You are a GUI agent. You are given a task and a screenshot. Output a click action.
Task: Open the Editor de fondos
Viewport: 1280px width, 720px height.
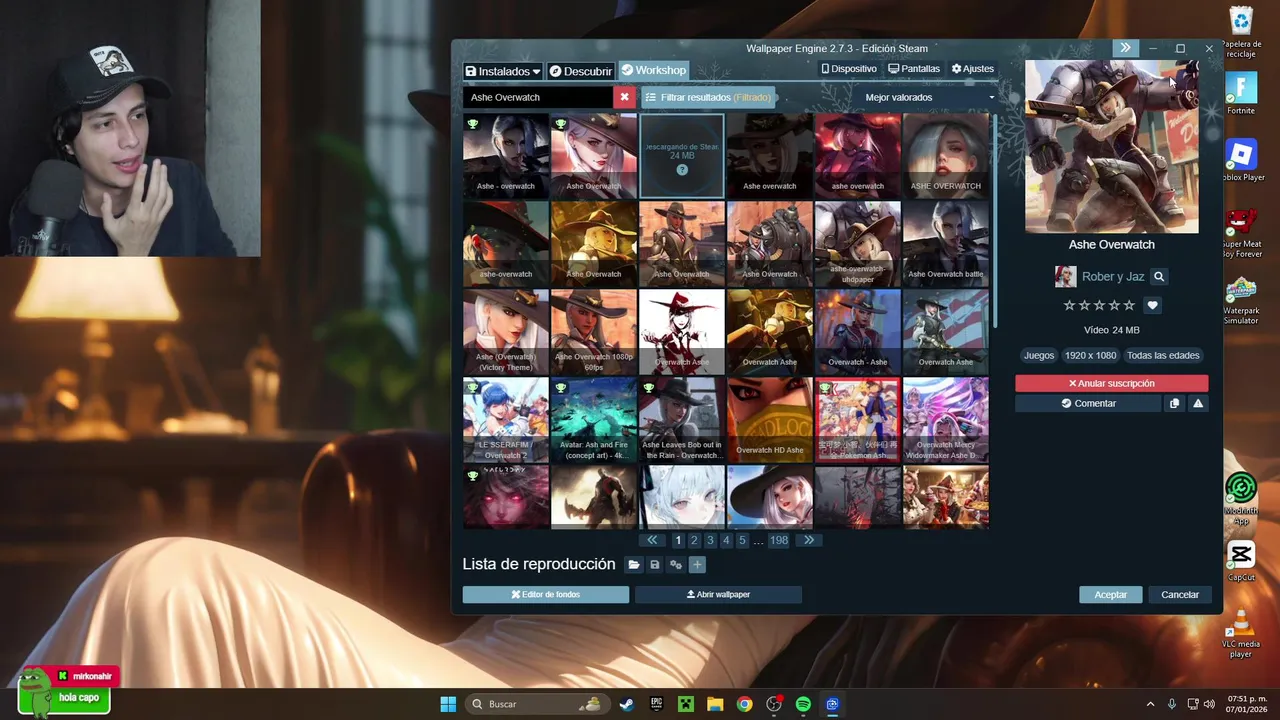click(546, 594)
